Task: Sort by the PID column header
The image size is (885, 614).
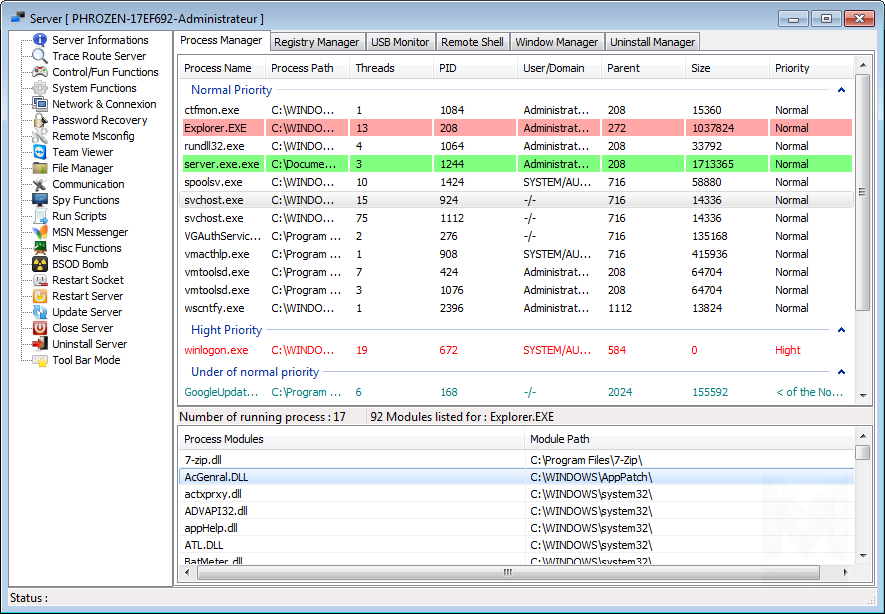Action: click(x=475, y=68)
